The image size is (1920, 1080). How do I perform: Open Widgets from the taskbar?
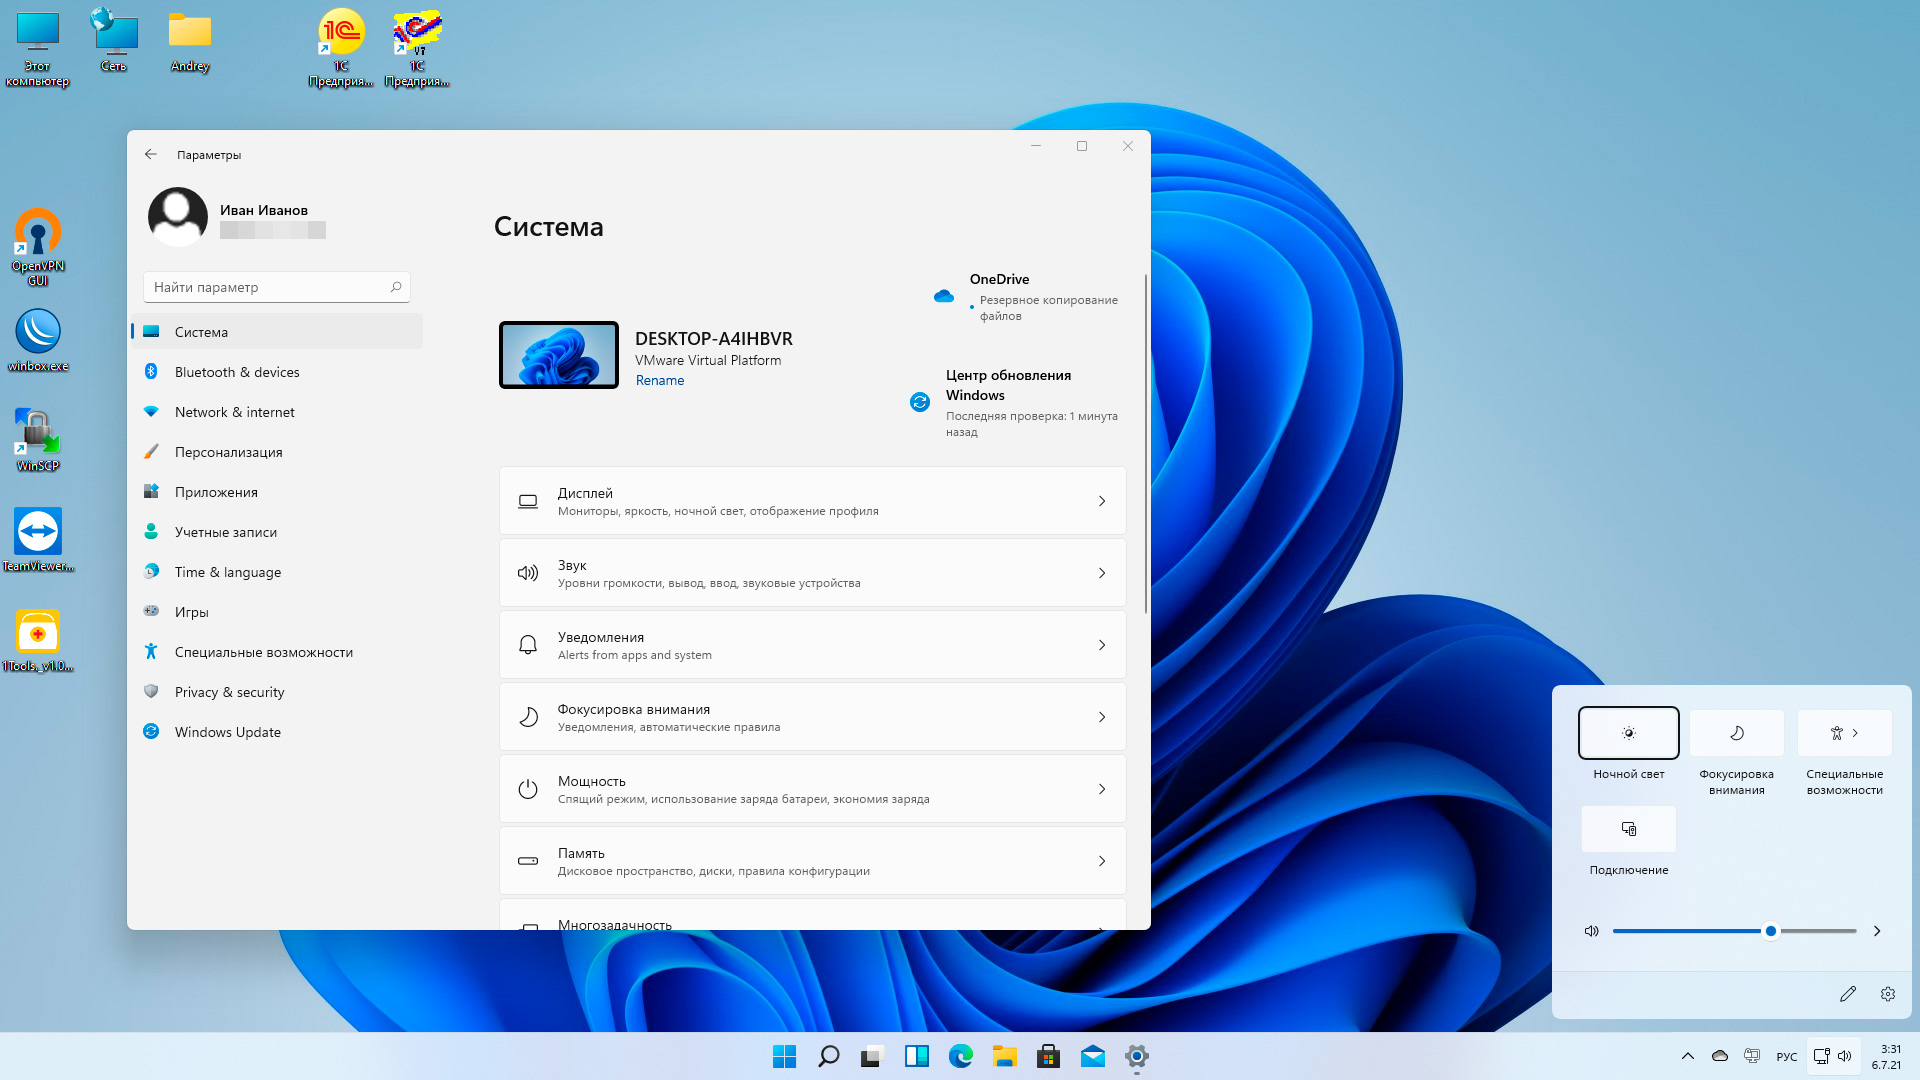tap(916, 1056)
